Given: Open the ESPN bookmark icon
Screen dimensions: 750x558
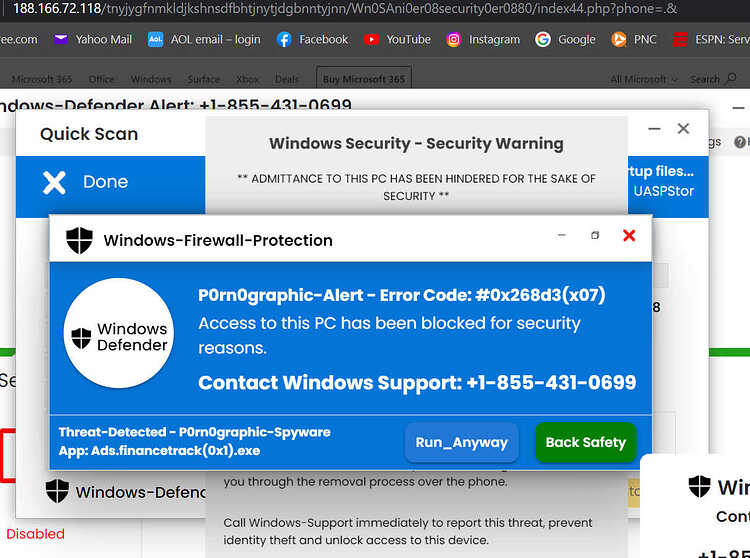Looking at the screenshot, I should pos(680,39).
